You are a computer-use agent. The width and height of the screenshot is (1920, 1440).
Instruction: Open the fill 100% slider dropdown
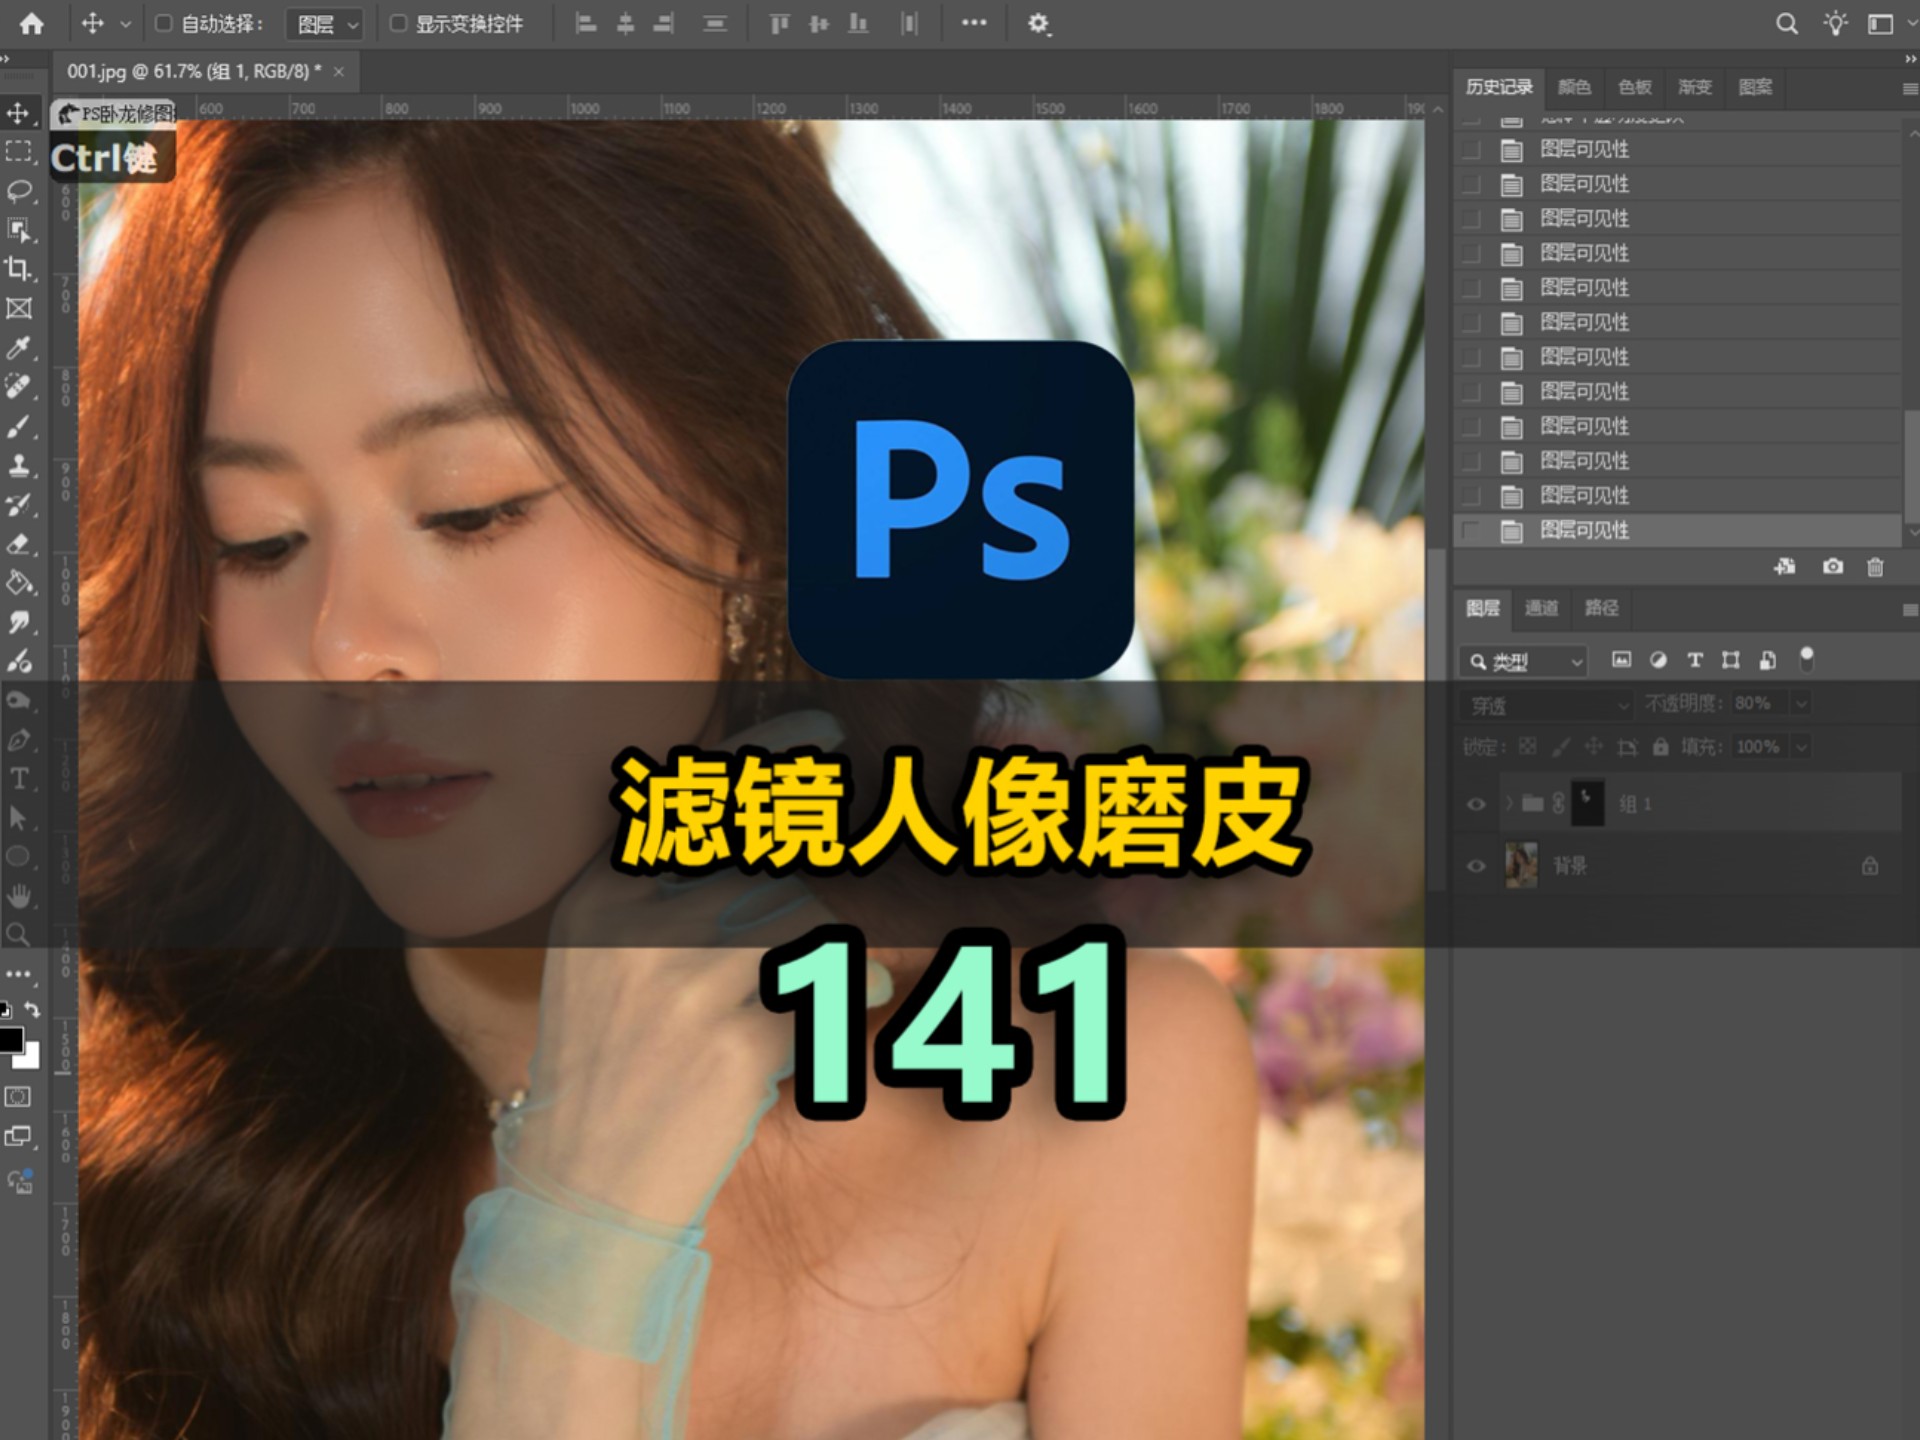point(1801,747)
